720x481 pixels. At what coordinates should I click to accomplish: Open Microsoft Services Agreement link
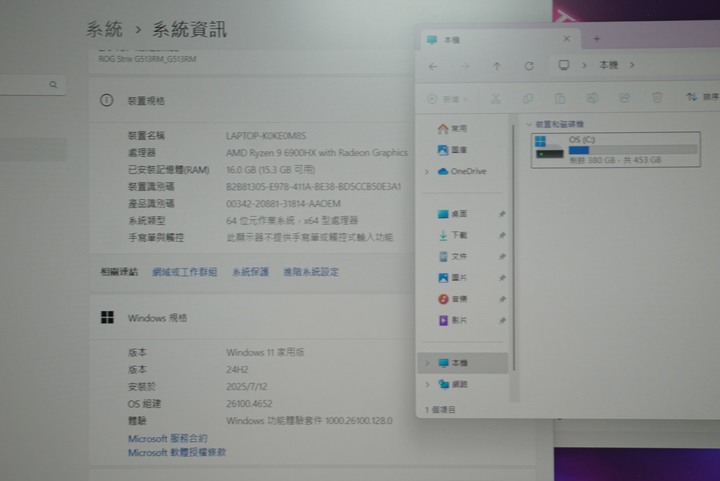(x=168, y=438)
